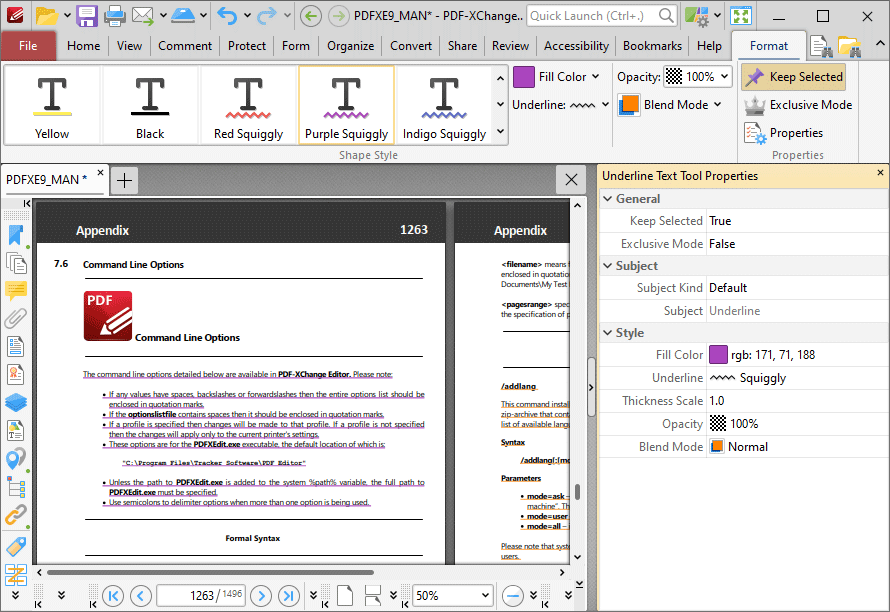The width and height of the screenshot is (890, 612).
Task: Click the Links chain icon in sidebar
Action: point(15,515)
